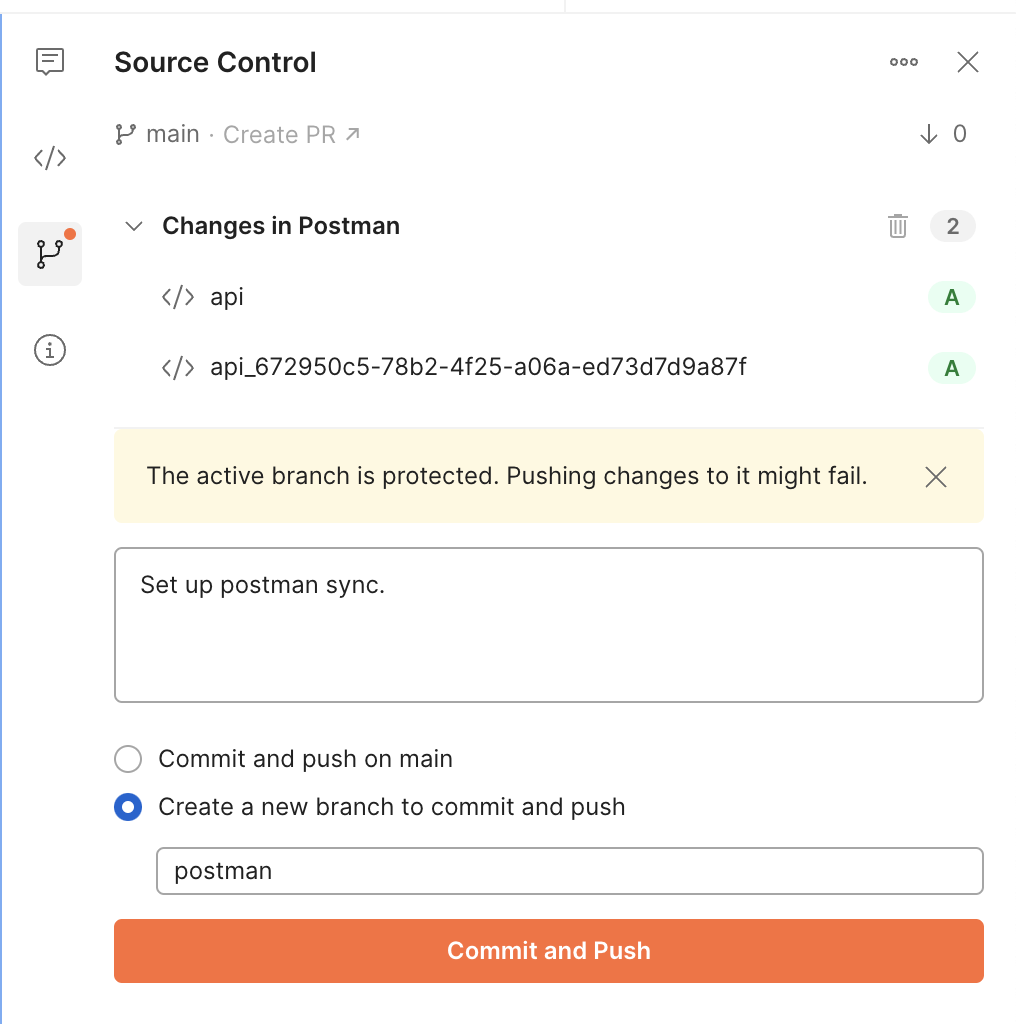Click the changes count badge showing 2
The width and height of the screenshot is (1016, 1024).
pyautogui.click(x=951, y=226)
